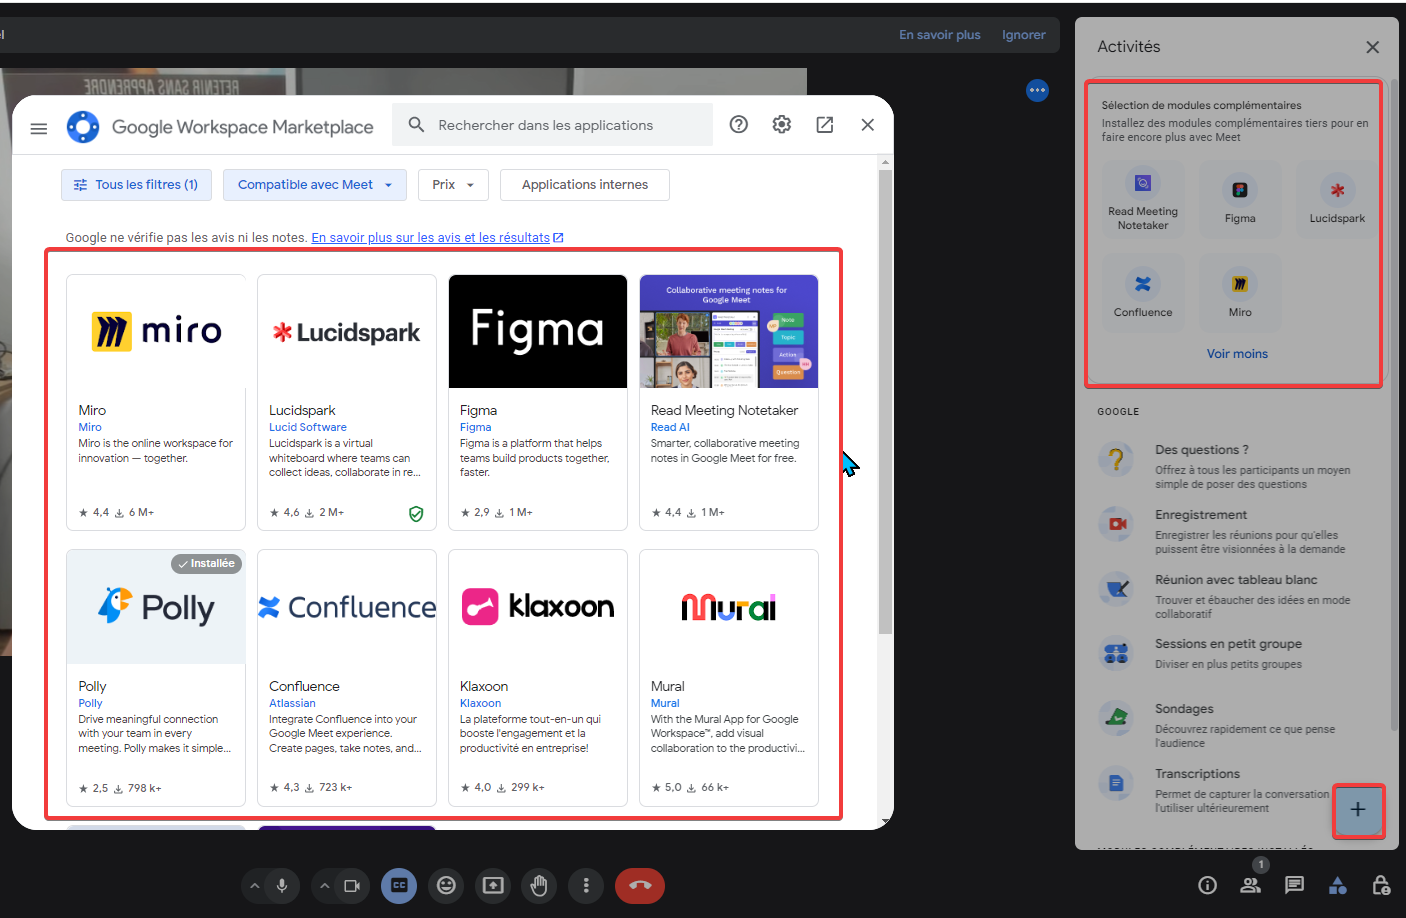Screen dimensions: 1406x918
Task: Dismiss the banner with Ignorer
Action: 1024,35
